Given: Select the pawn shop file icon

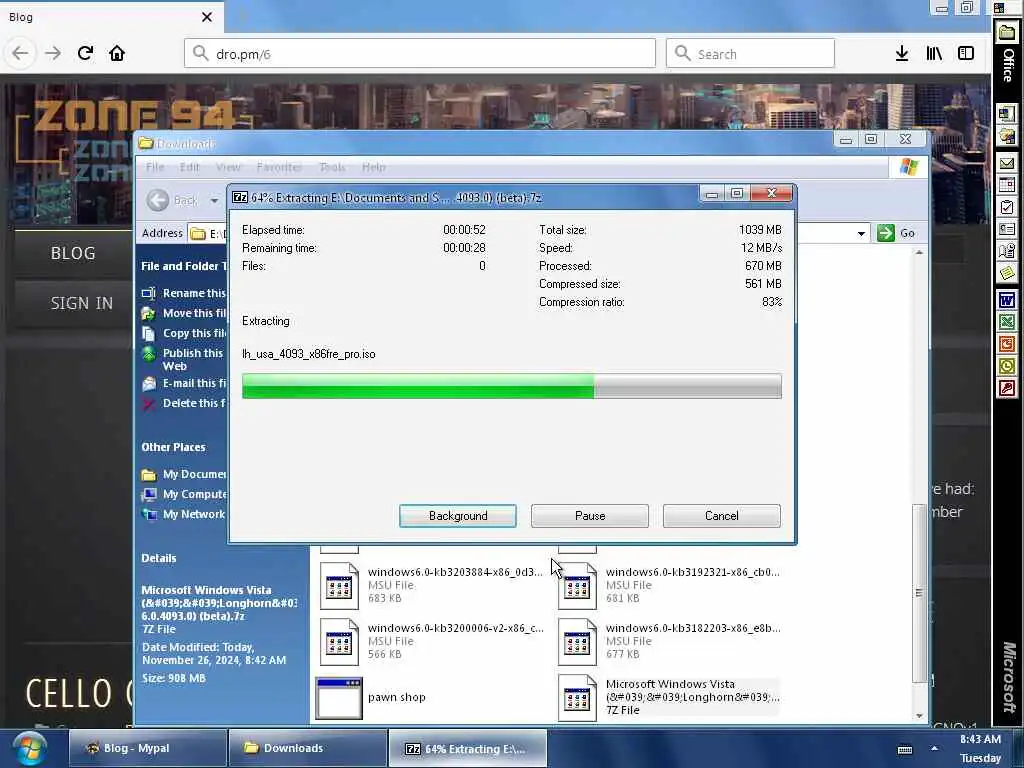Looking at the screenshot, I should point(339,698).
